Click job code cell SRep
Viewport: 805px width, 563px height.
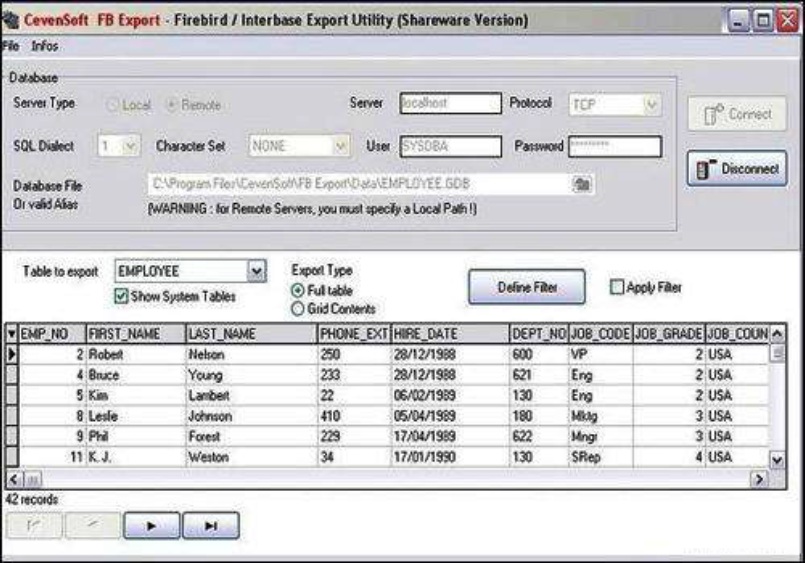point(601,457)
